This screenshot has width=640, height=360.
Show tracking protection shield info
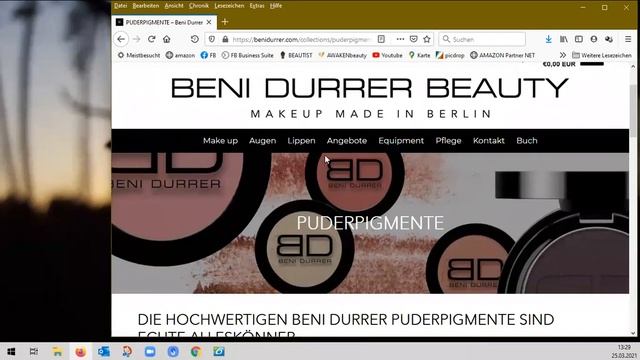(211, 39)
